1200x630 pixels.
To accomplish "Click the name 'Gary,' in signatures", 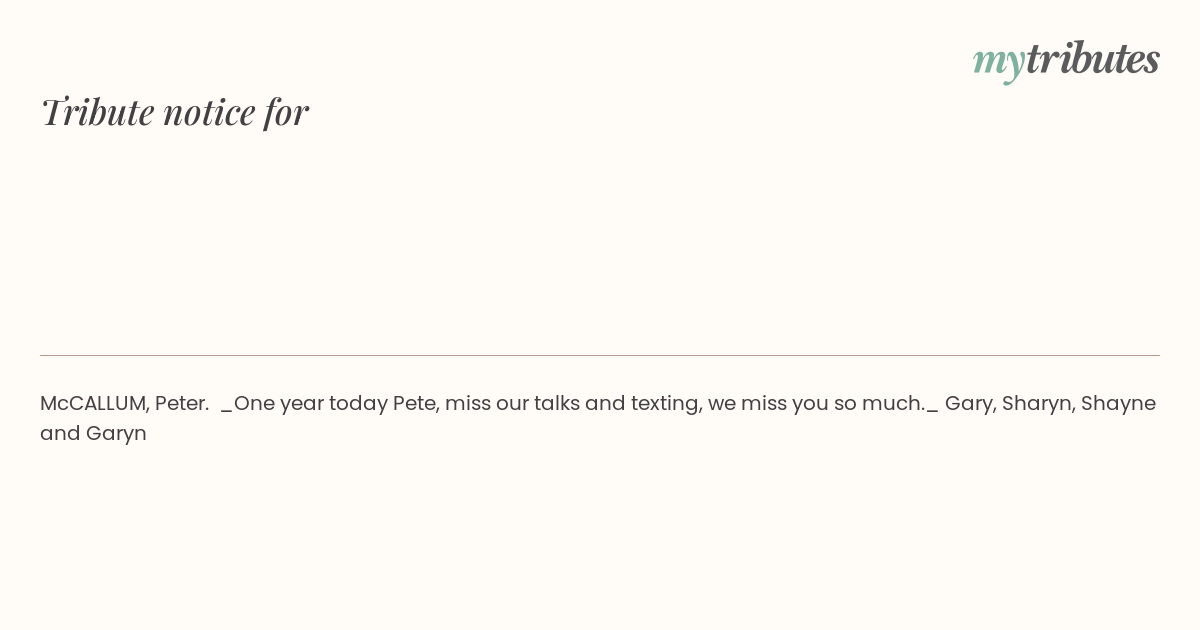I will click(x=970, y=404).
